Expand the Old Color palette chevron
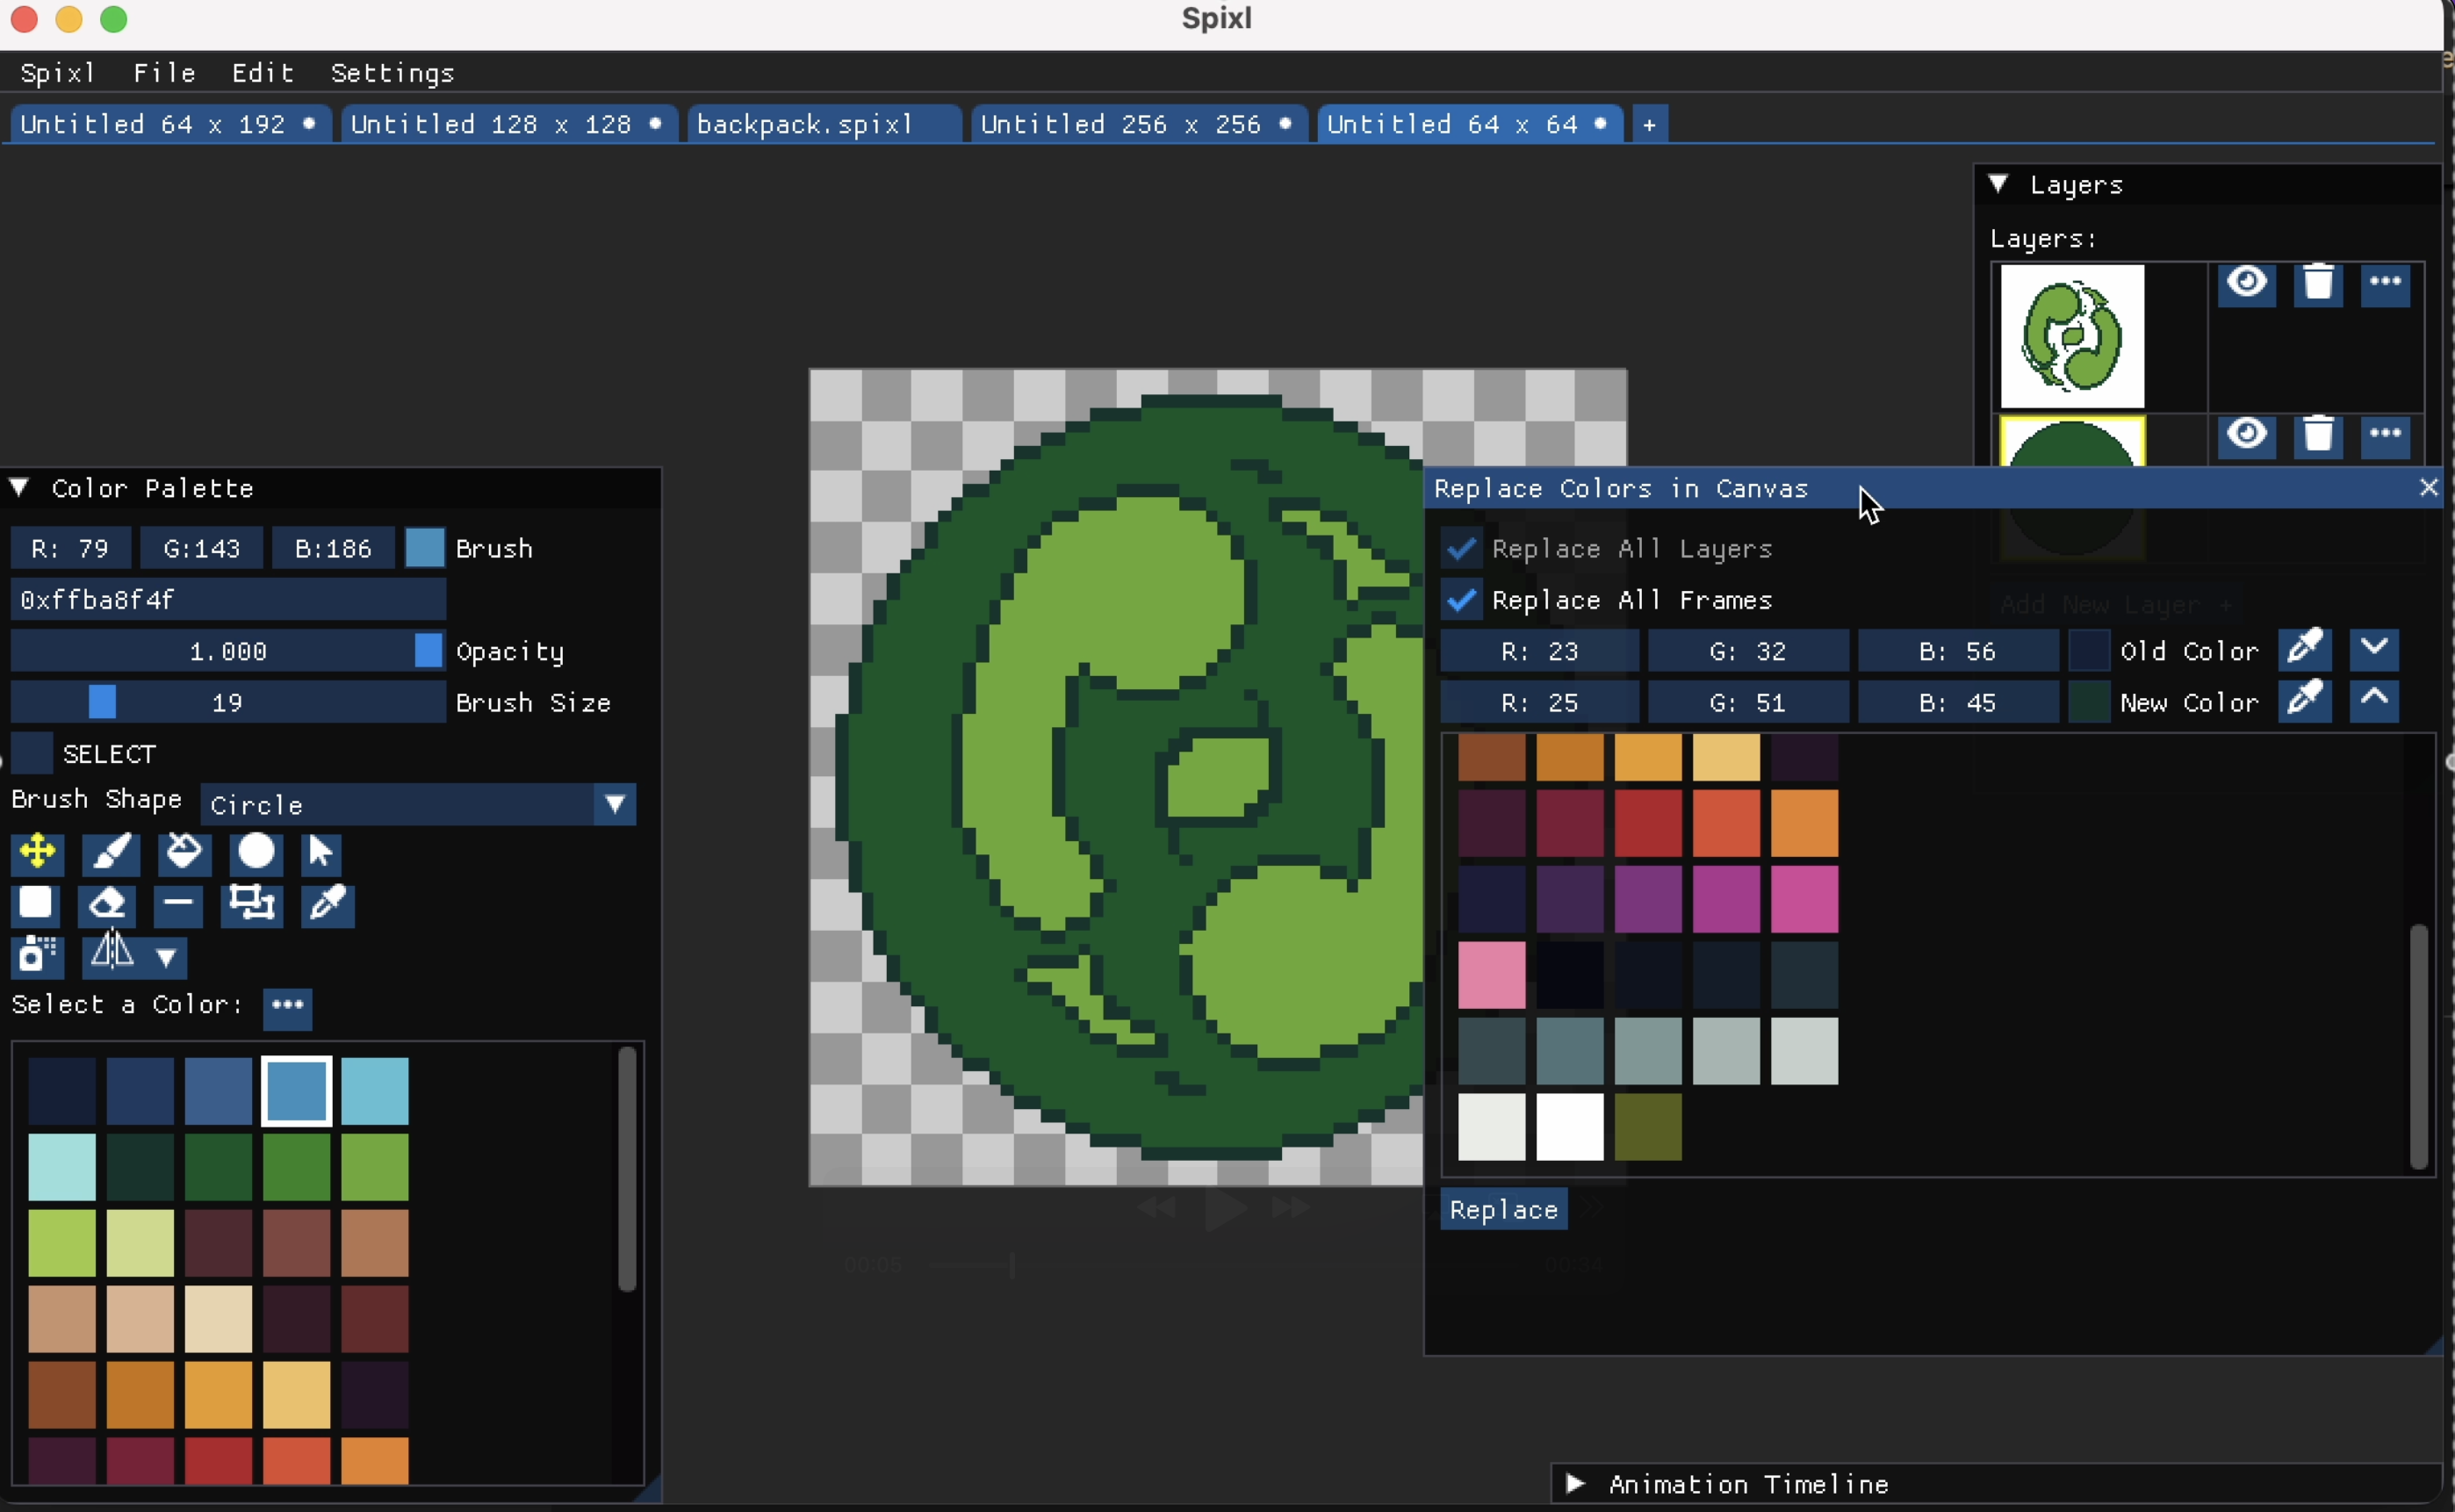 tap(2374, 649)
